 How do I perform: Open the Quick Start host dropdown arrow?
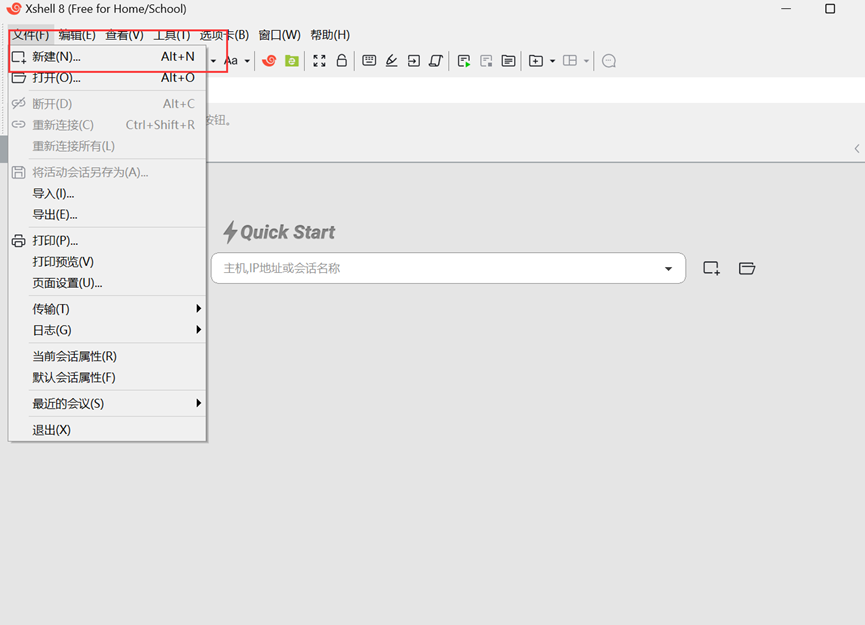668,269
